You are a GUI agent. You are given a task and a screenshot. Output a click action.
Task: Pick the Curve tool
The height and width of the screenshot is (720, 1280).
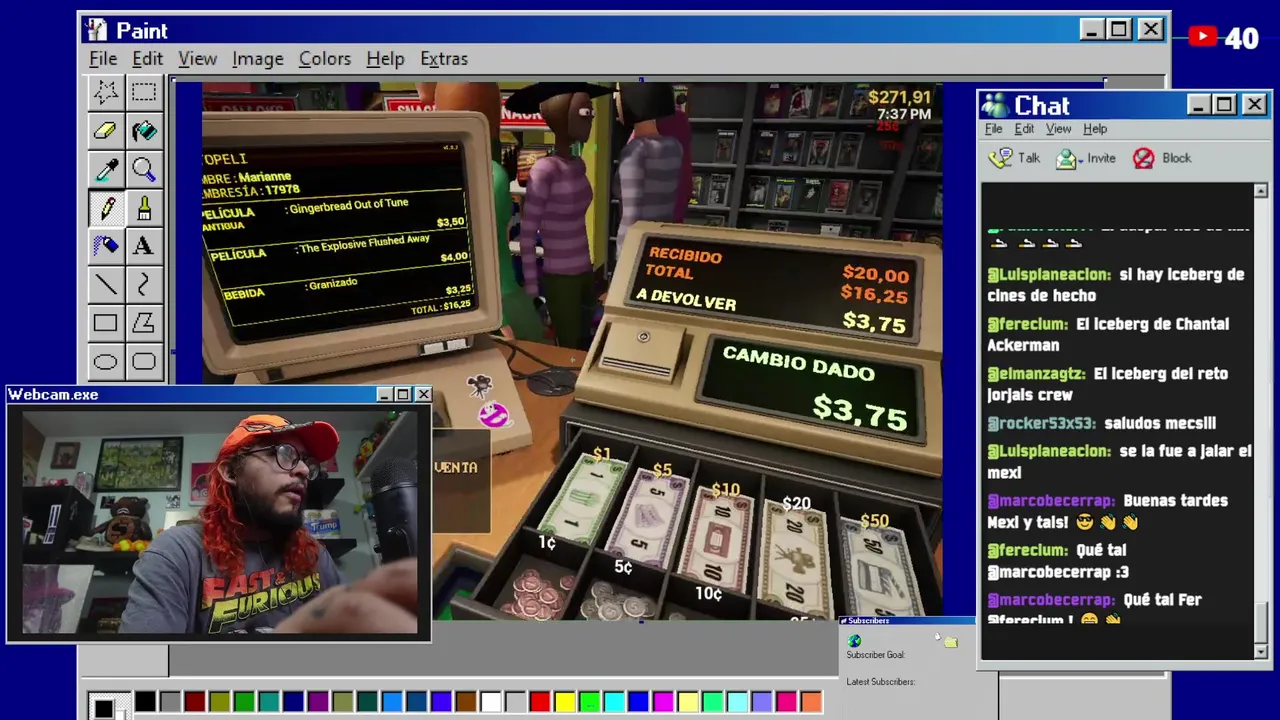(143, 285)
